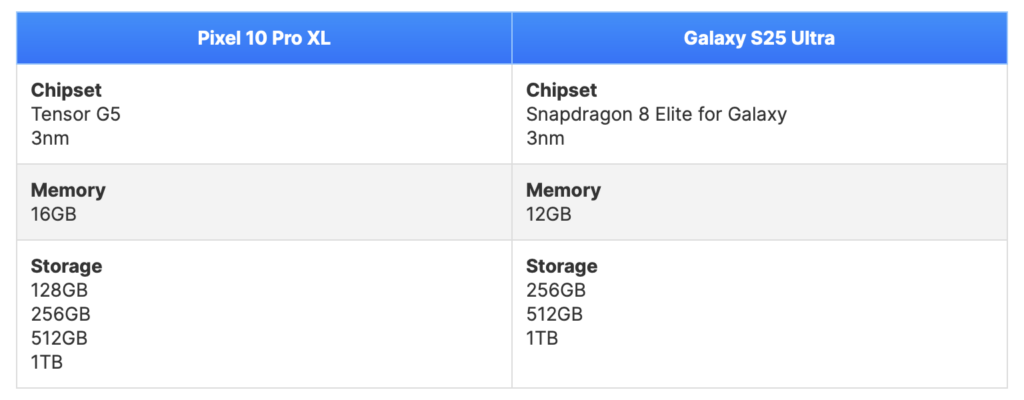Image resolution: width=1024 pixels, height=400 pixels.
Task: Click 512GB in the Pixel storage list
Action: [x=59, y=339]
